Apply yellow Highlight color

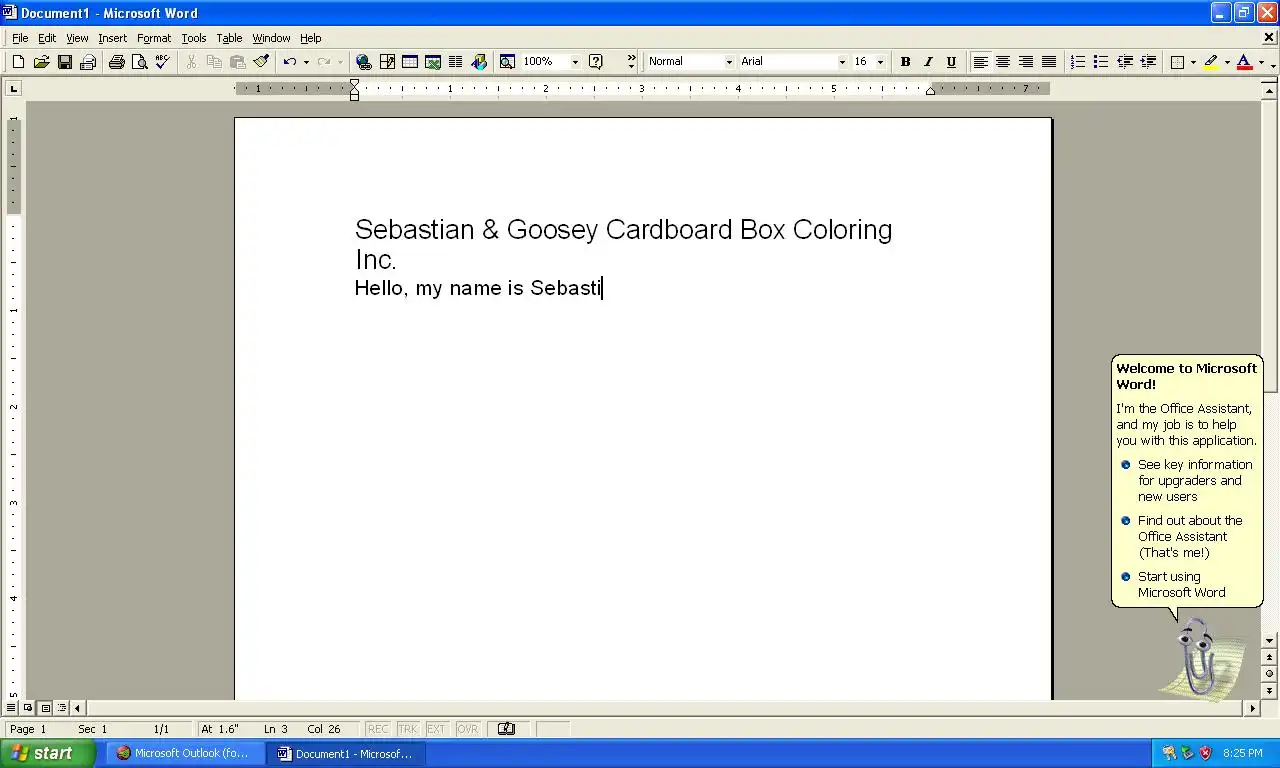click(x=1211, y=62)
